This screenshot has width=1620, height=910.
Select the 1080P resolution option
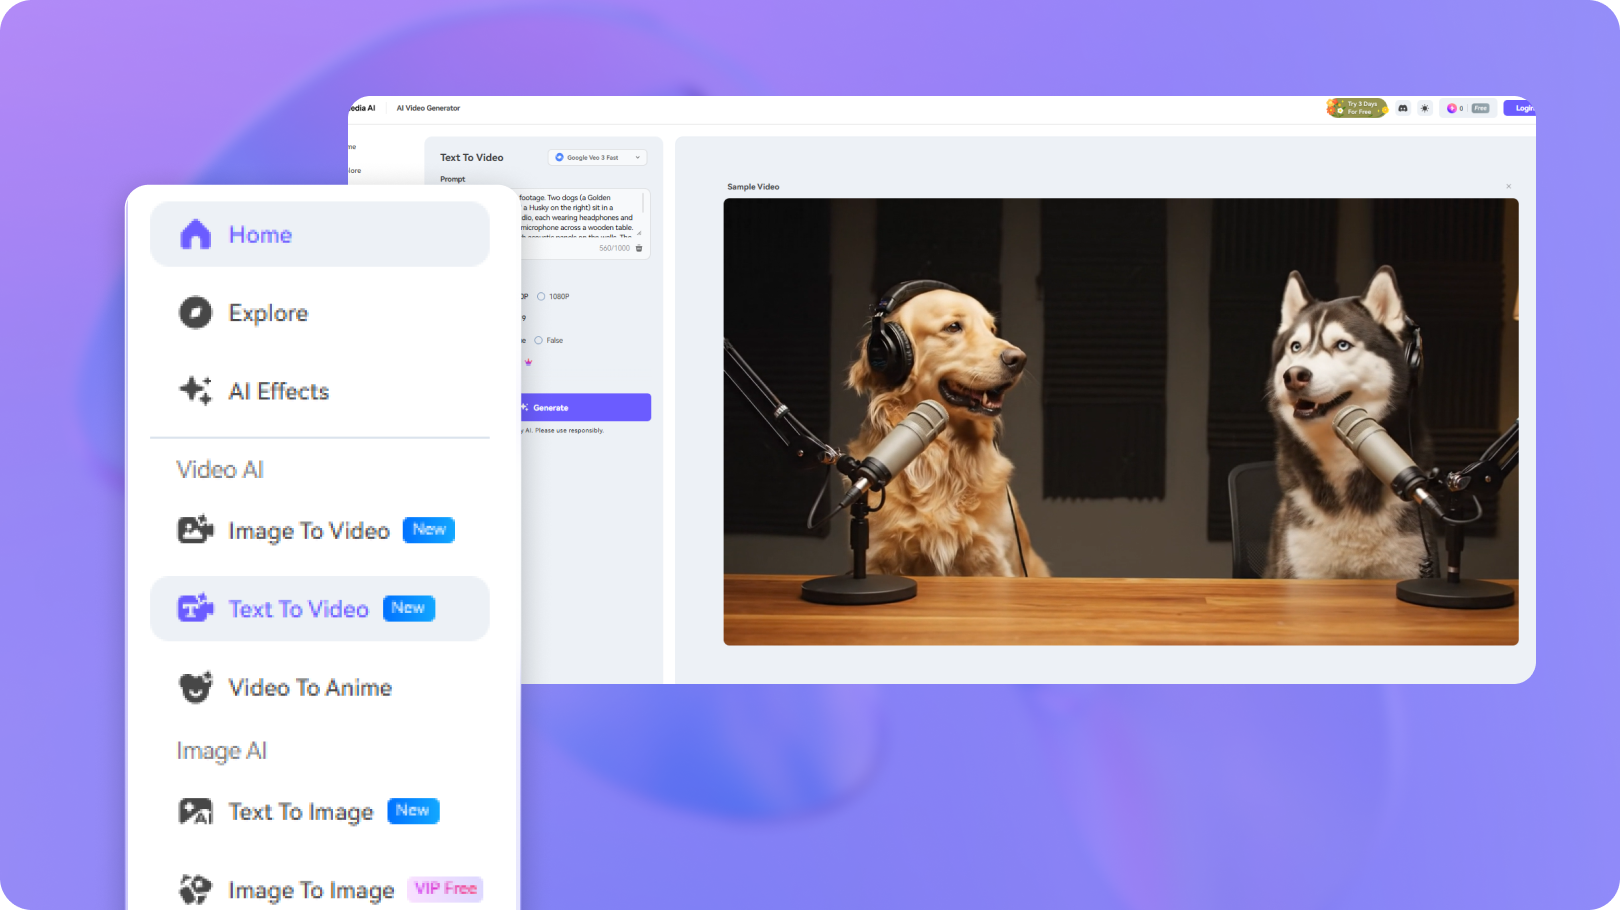(553, 296)
